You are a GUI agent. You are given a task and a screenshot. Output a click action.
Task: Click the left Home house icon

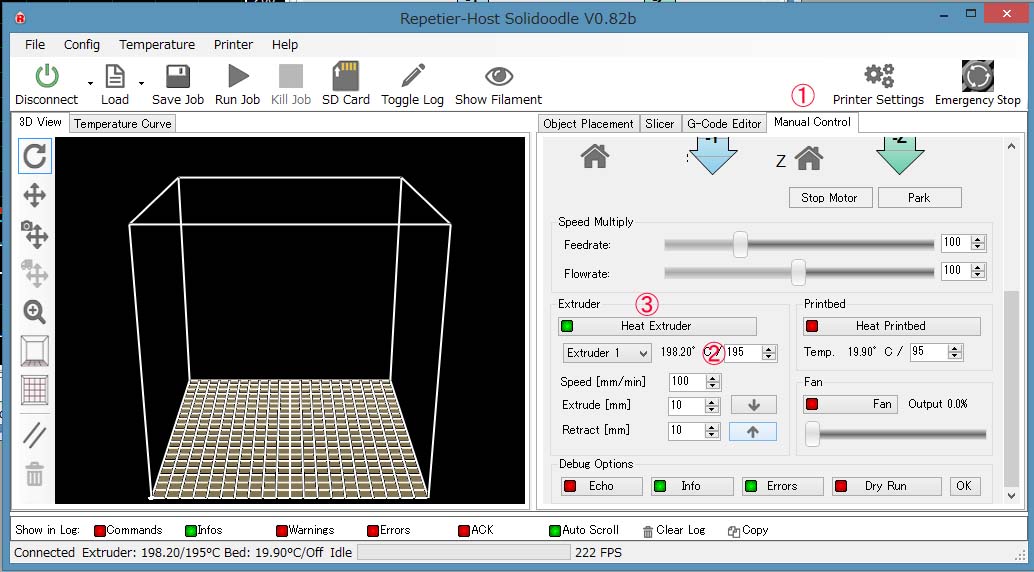point(595,157)
